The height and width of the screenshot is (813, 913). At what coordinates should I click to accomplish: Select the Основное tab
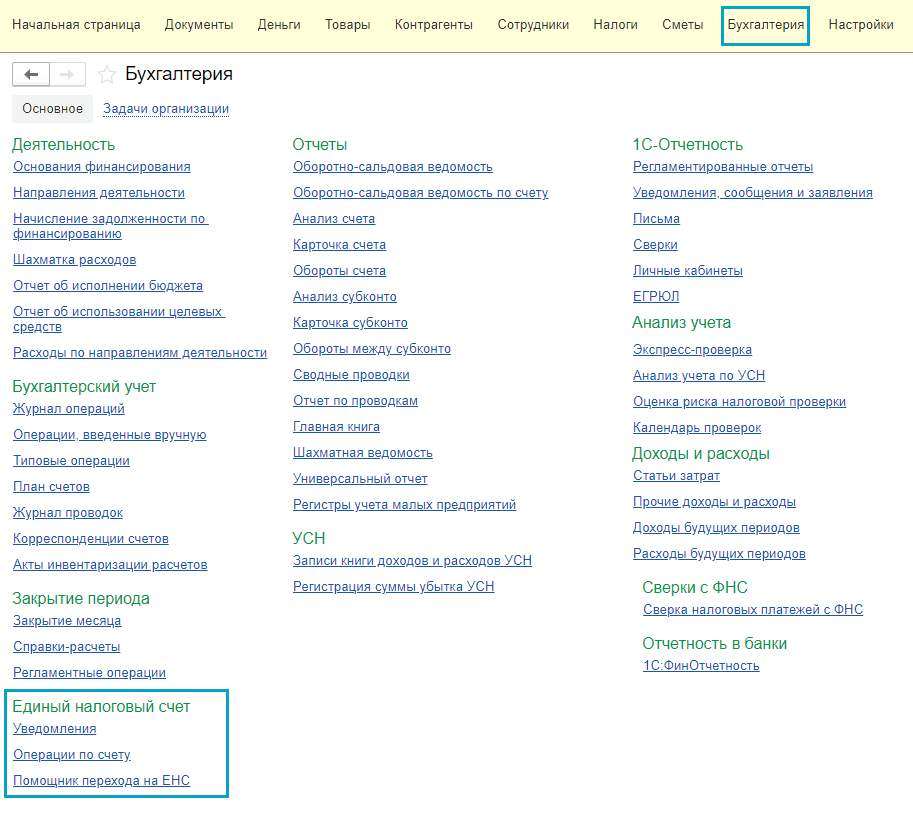52,109
